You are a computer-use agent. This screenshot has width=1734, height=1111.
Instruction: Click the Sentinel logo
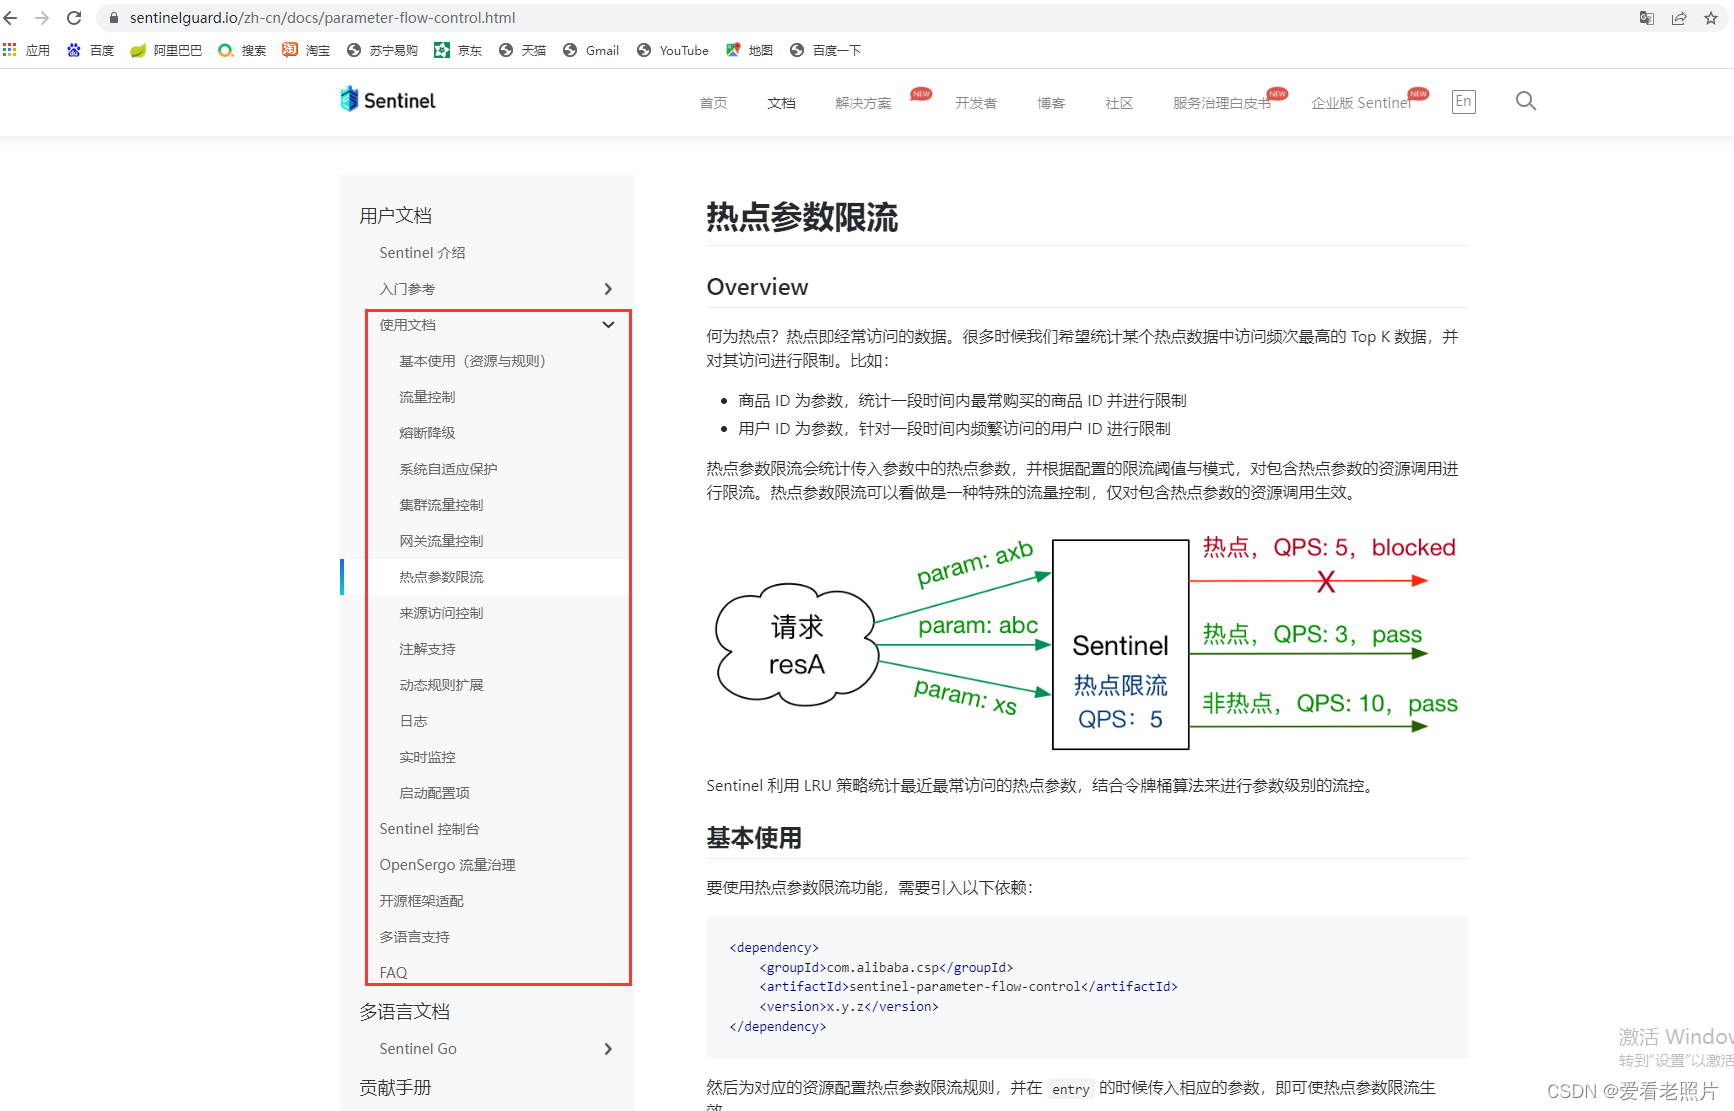point(388,100)
